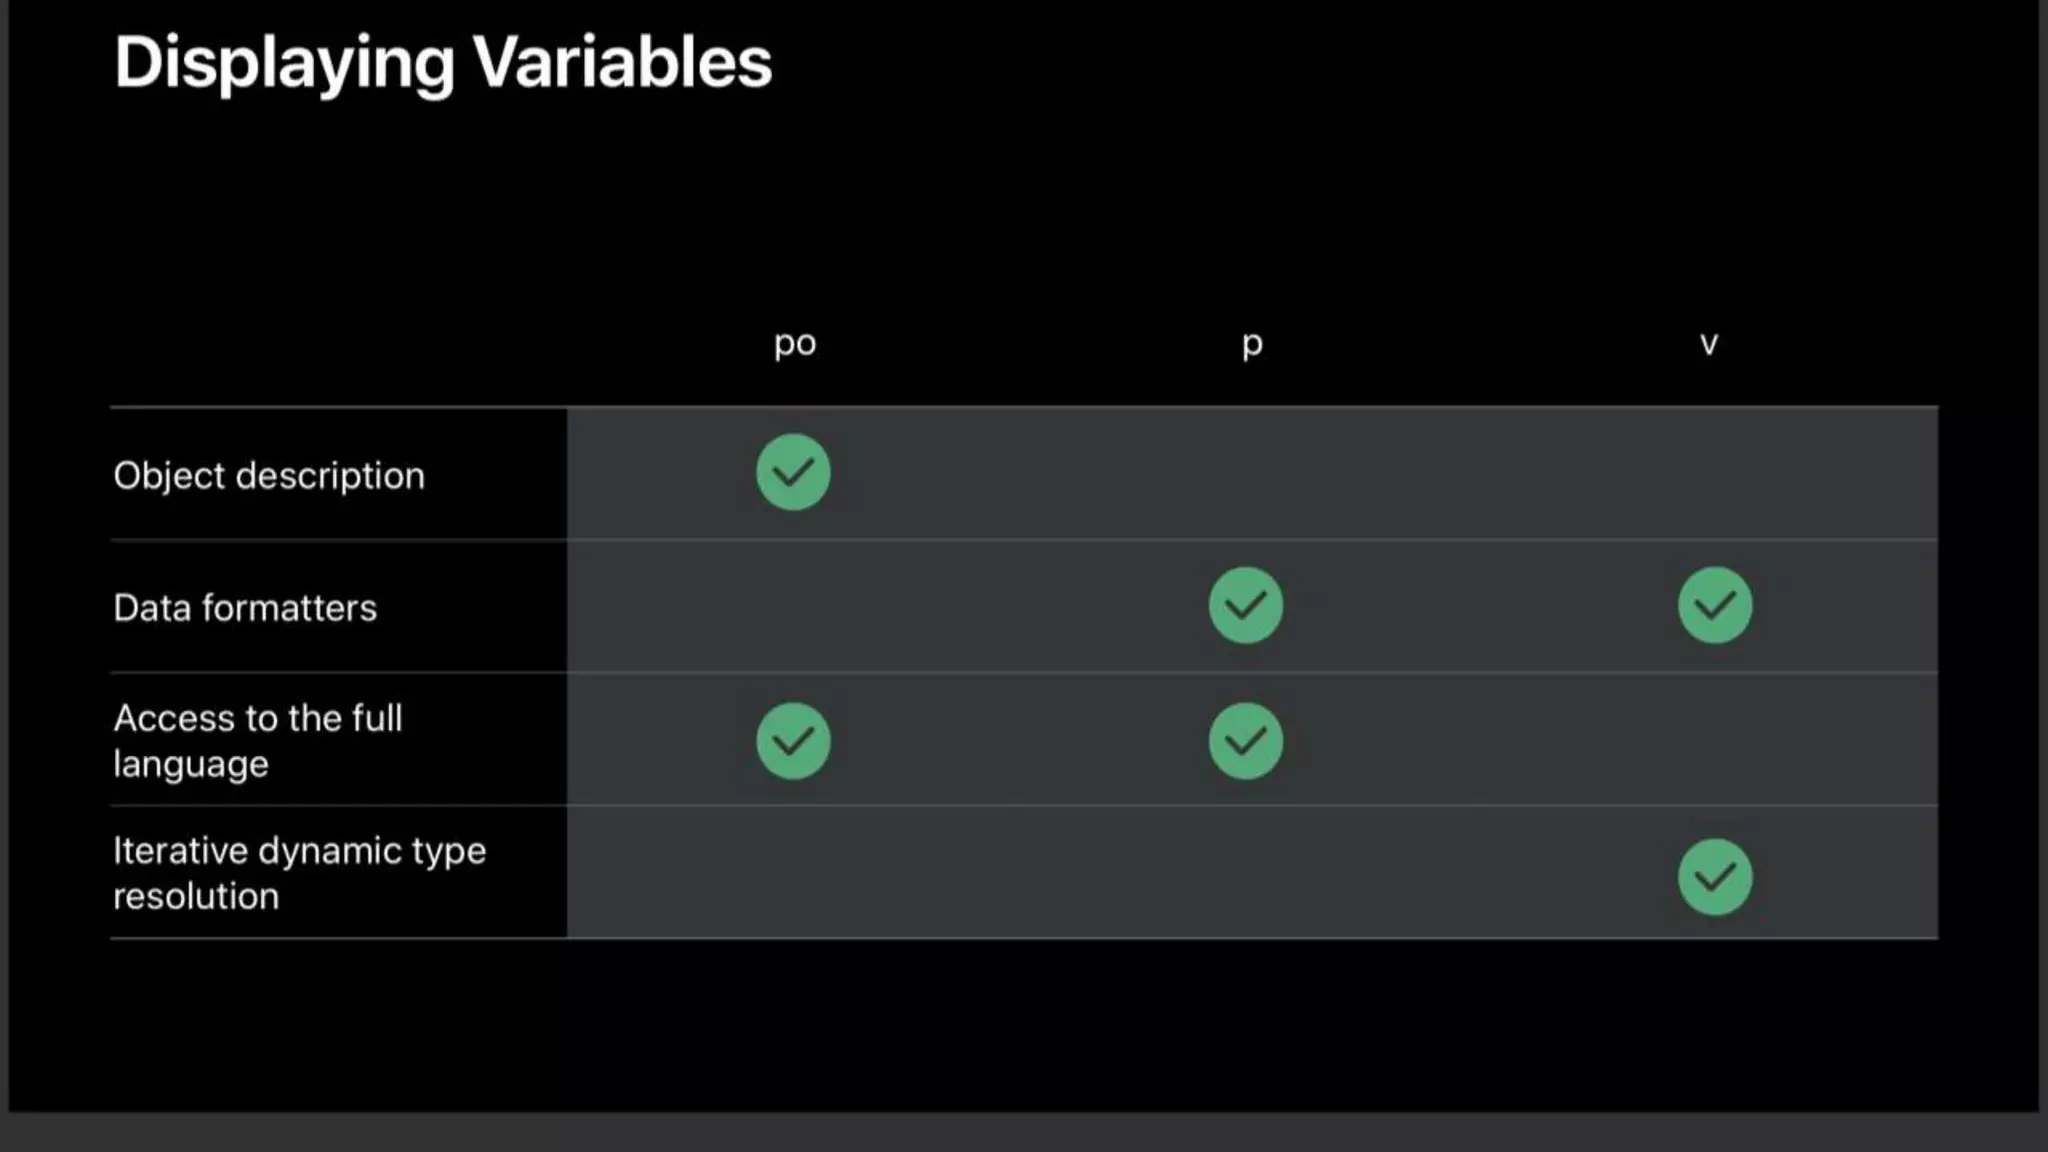The height and width of the screenshot is (1152, 2048).
Task: Select the "Object description" row label
Action: [269, 476]
